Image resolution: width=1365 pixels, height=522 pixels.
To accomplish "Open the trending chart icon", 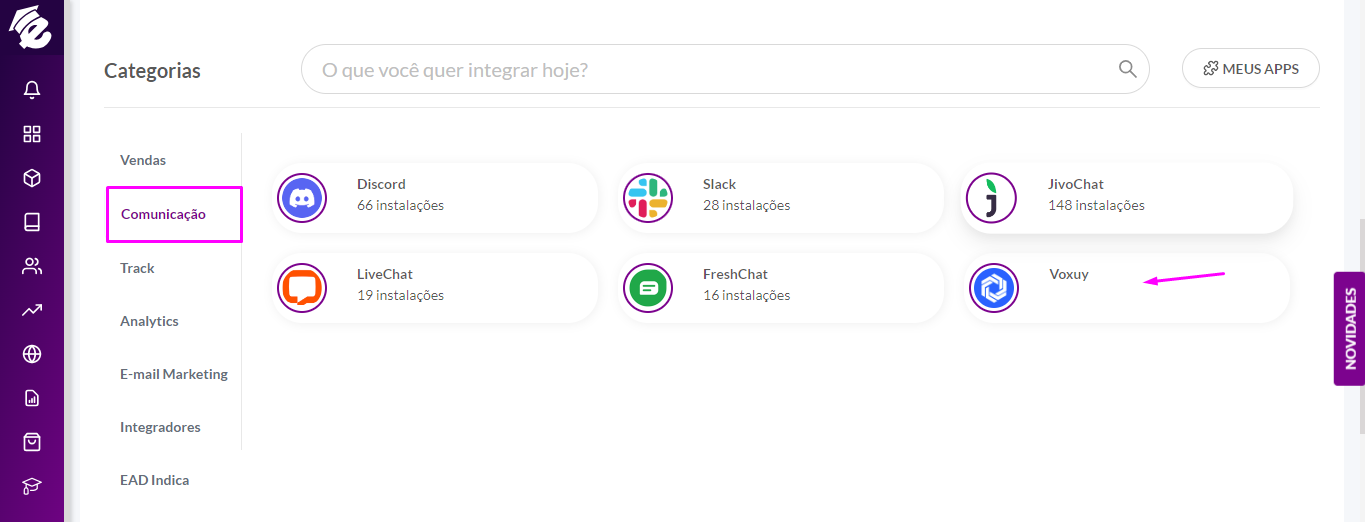I will pyautogui.click(x=32, y=310).
